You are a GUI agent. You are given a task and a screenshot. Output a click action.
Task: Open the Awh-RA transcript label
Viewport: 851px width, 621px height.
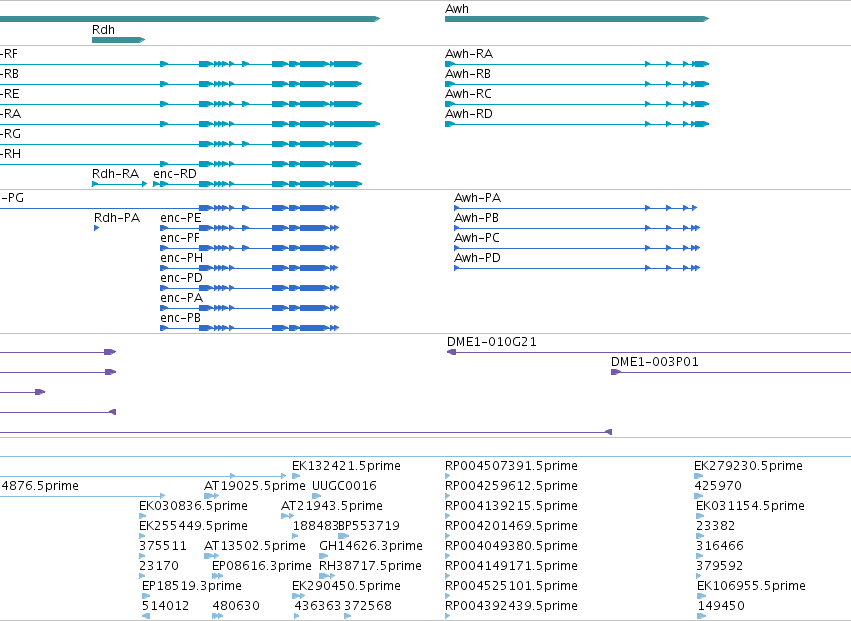pos(469,54)
